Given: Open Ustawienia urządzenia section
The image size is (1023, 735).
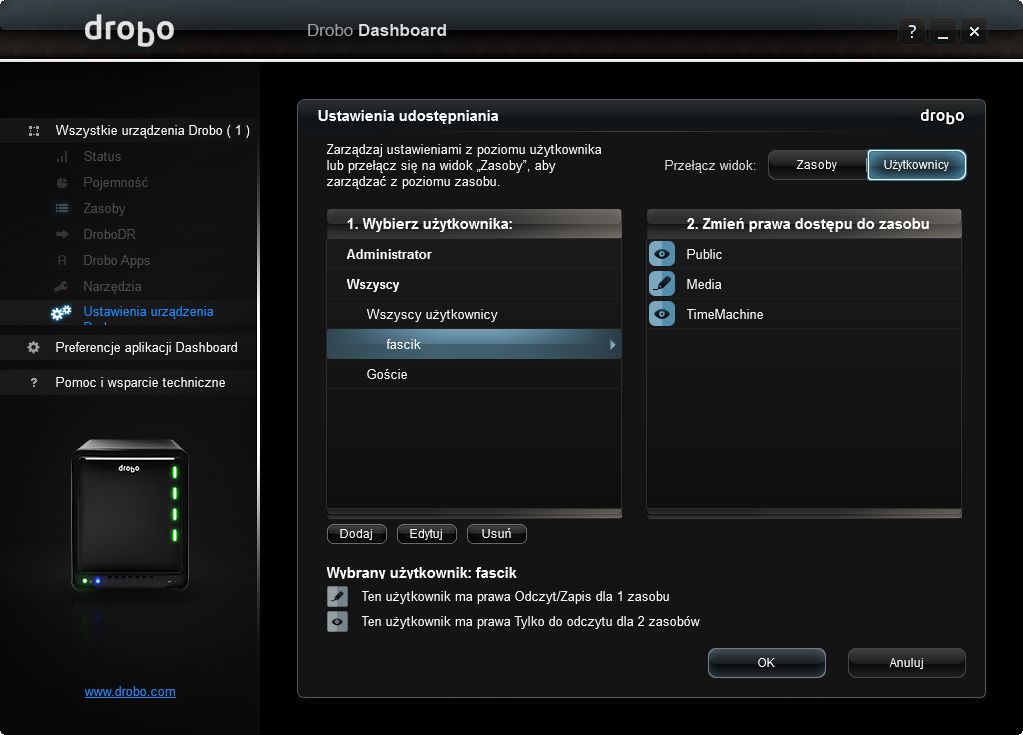Looking at the screenshot, I should point(148,312).
